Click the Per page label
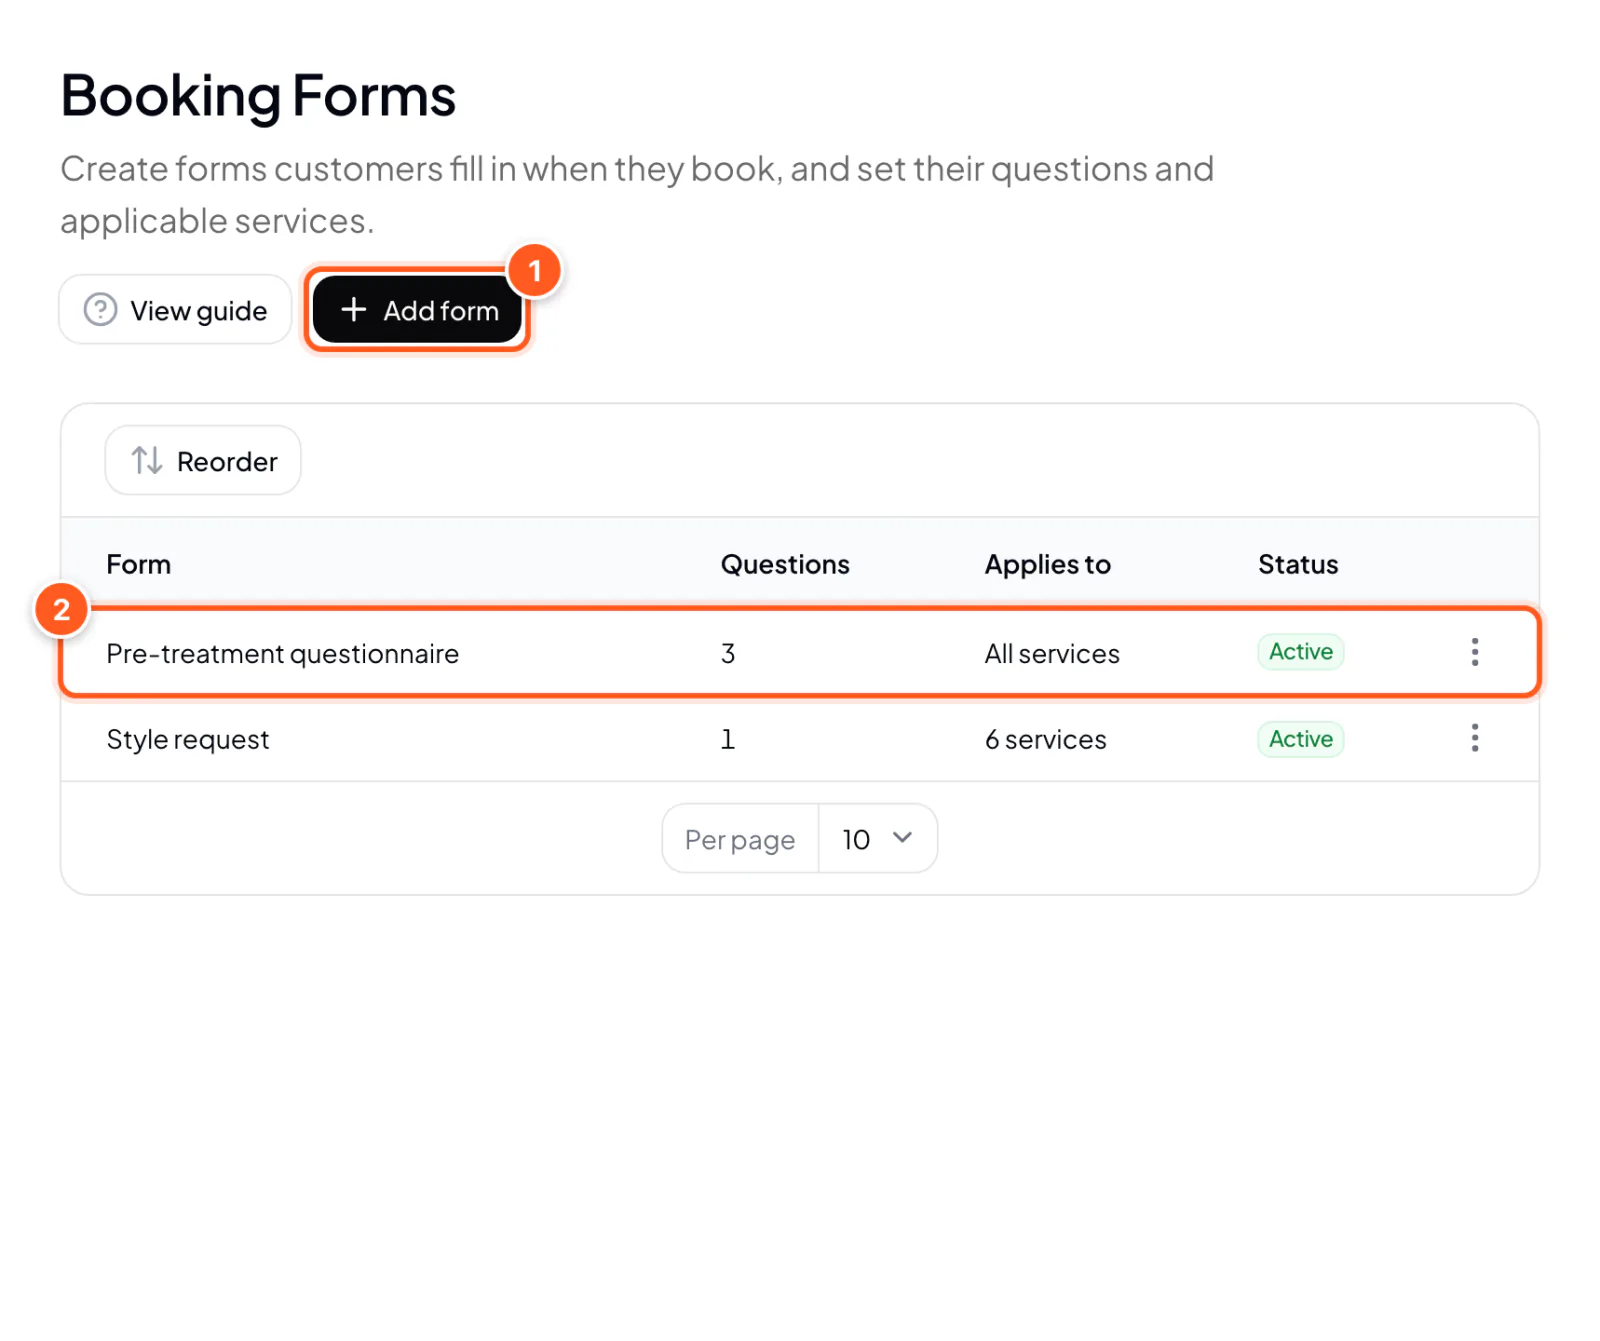Viewport: 1600px width, 1341px height. [x=740, y=840]
